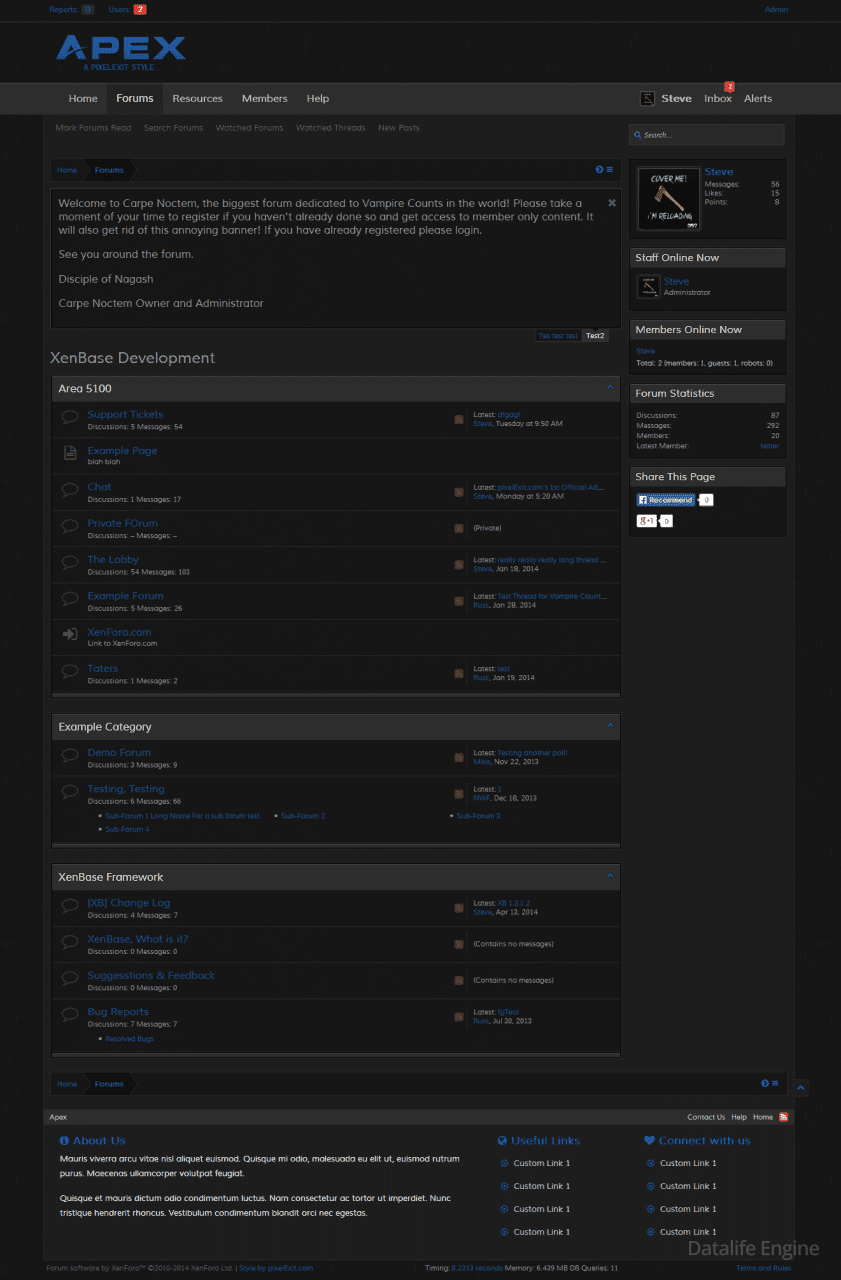The image size is (841, 1280).
Task: Click the Example Page document icon
Action: coord(70,453)
